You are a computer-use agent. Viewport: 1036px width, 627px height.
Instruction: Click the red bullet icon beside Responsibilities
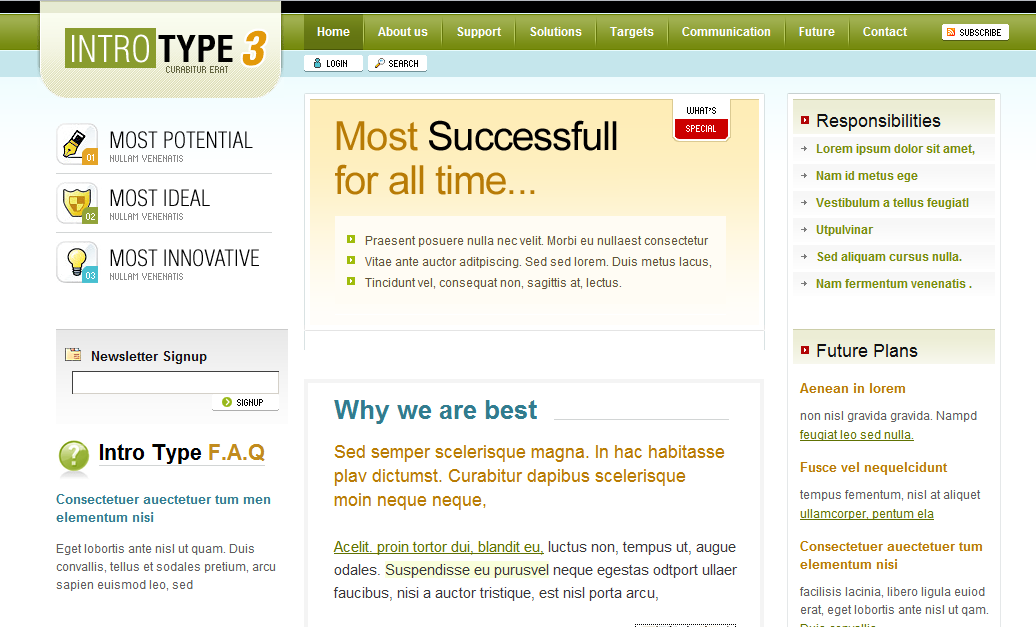pos(805,120)
